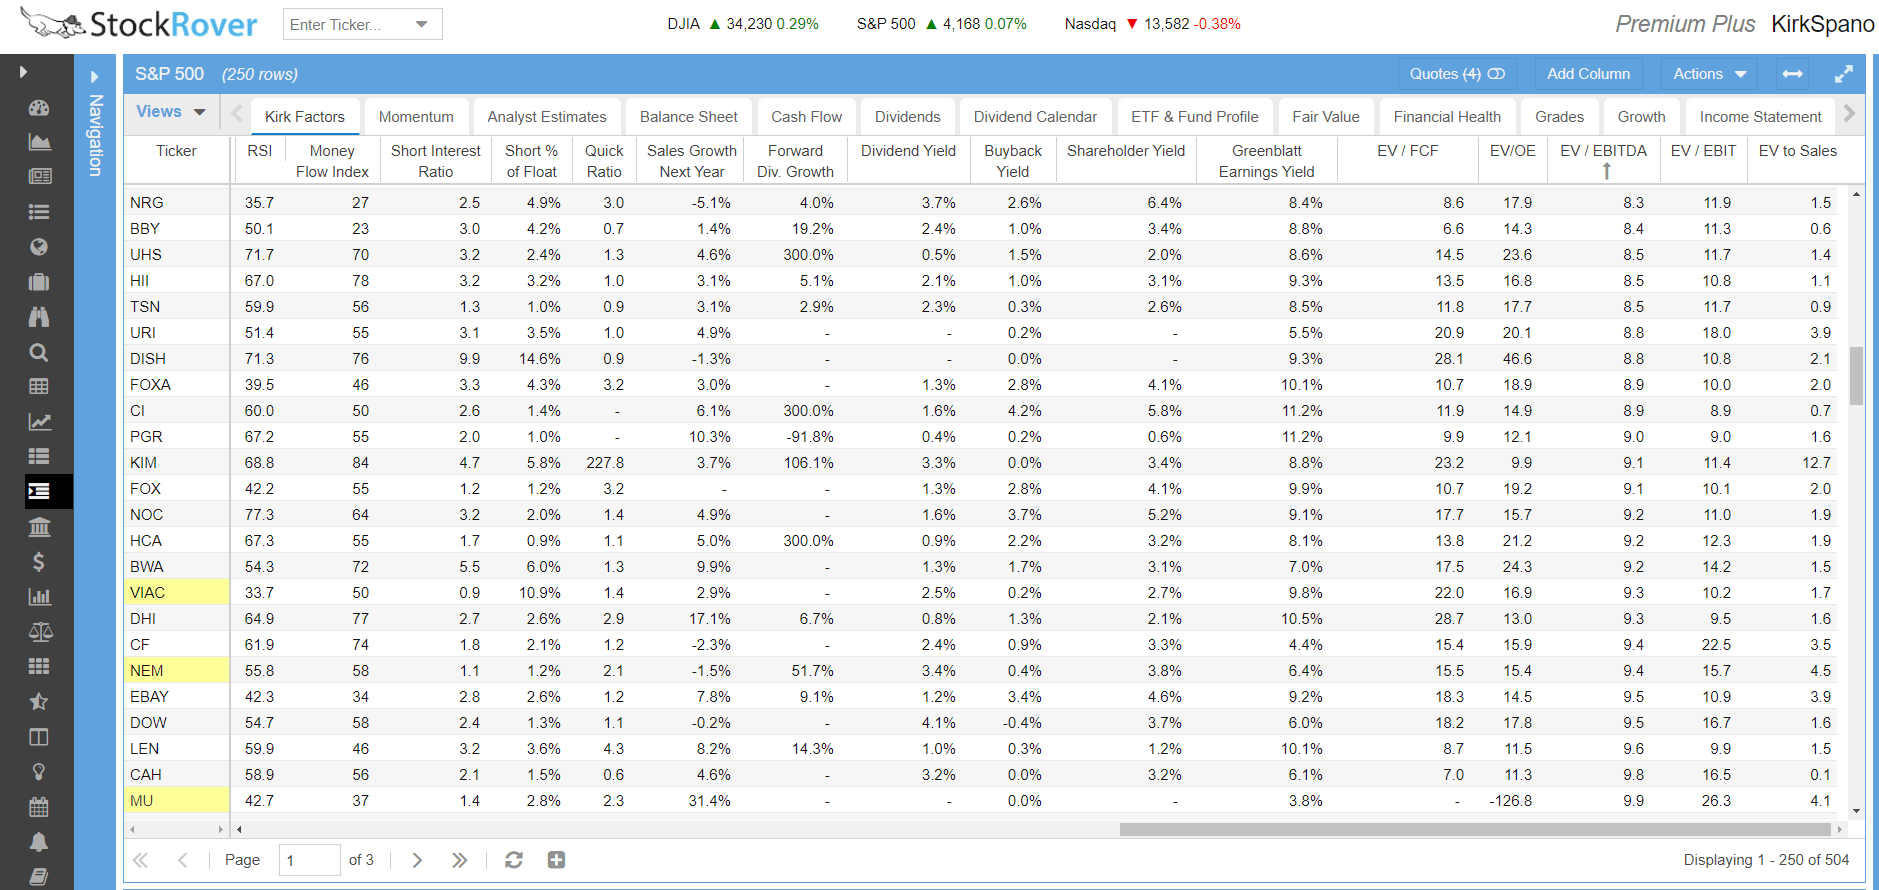Click the balance scales sidebar icon
The image size is (1879, 890).
pos(39,632)
